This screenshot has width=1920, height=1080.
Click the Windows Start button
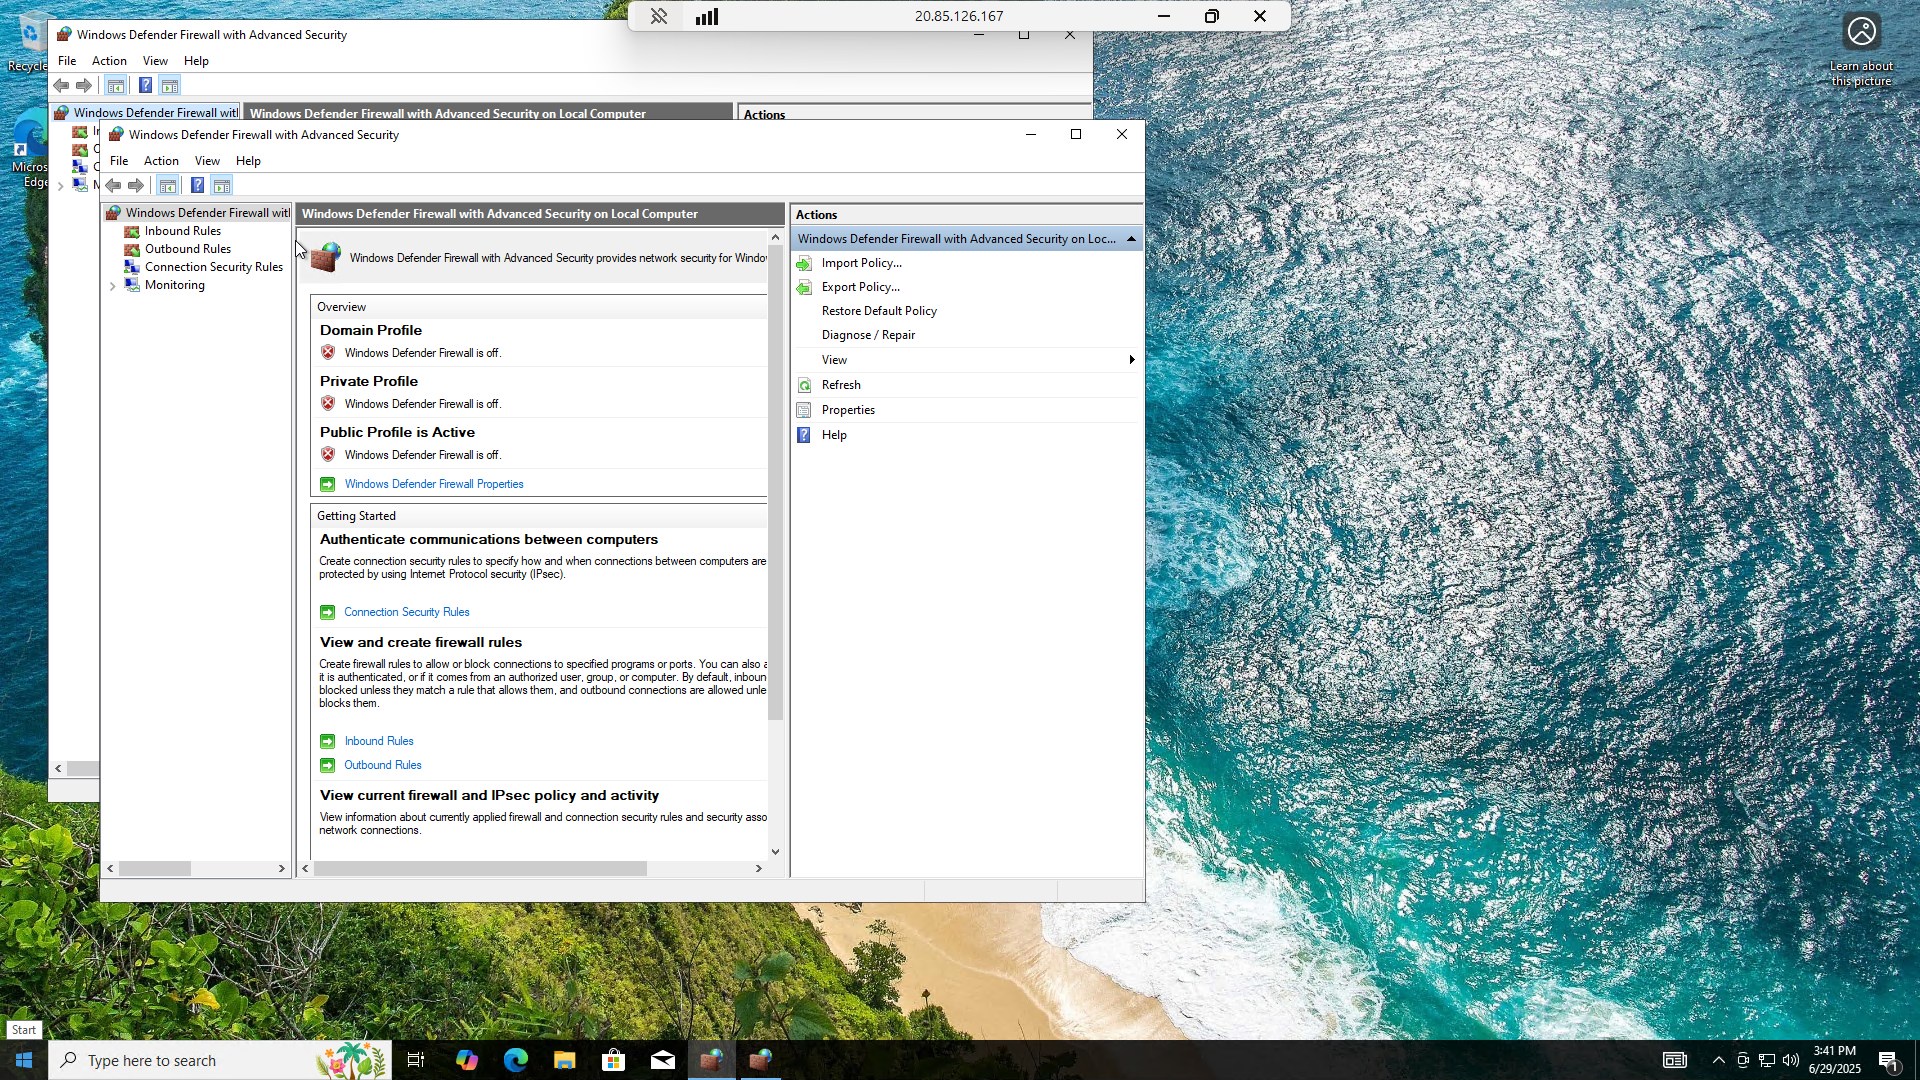[x=24, y=1060]
